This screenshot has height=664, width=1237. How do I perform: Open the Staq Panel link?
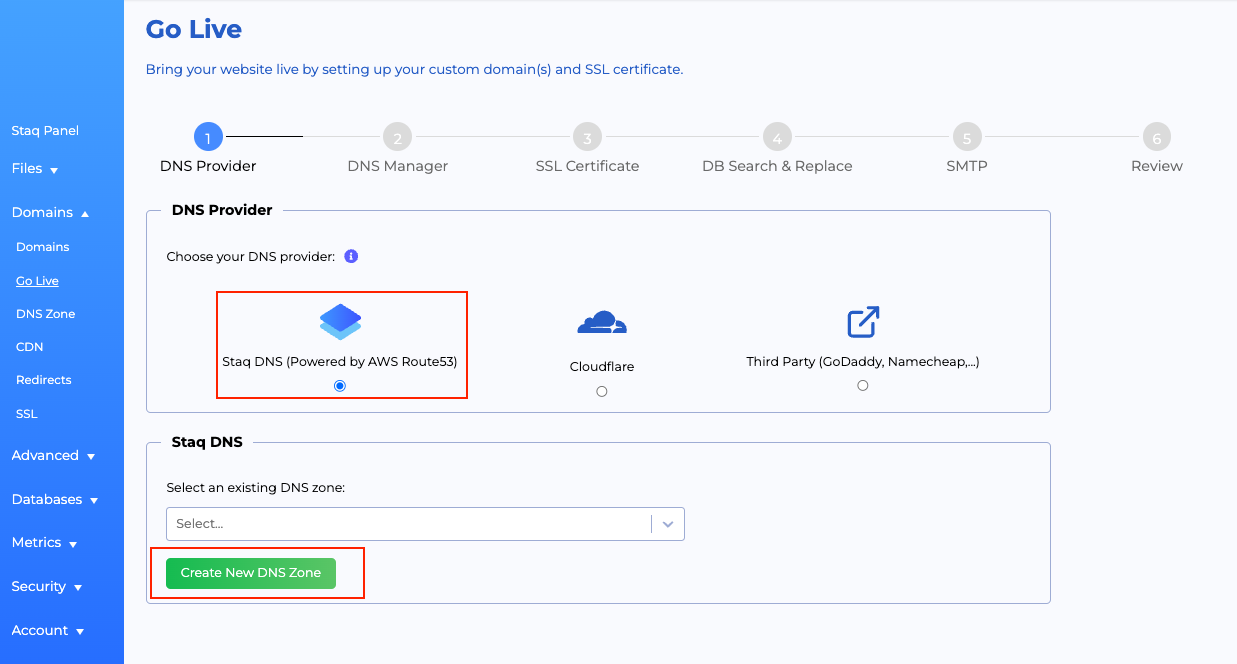[x=45, y=131]
